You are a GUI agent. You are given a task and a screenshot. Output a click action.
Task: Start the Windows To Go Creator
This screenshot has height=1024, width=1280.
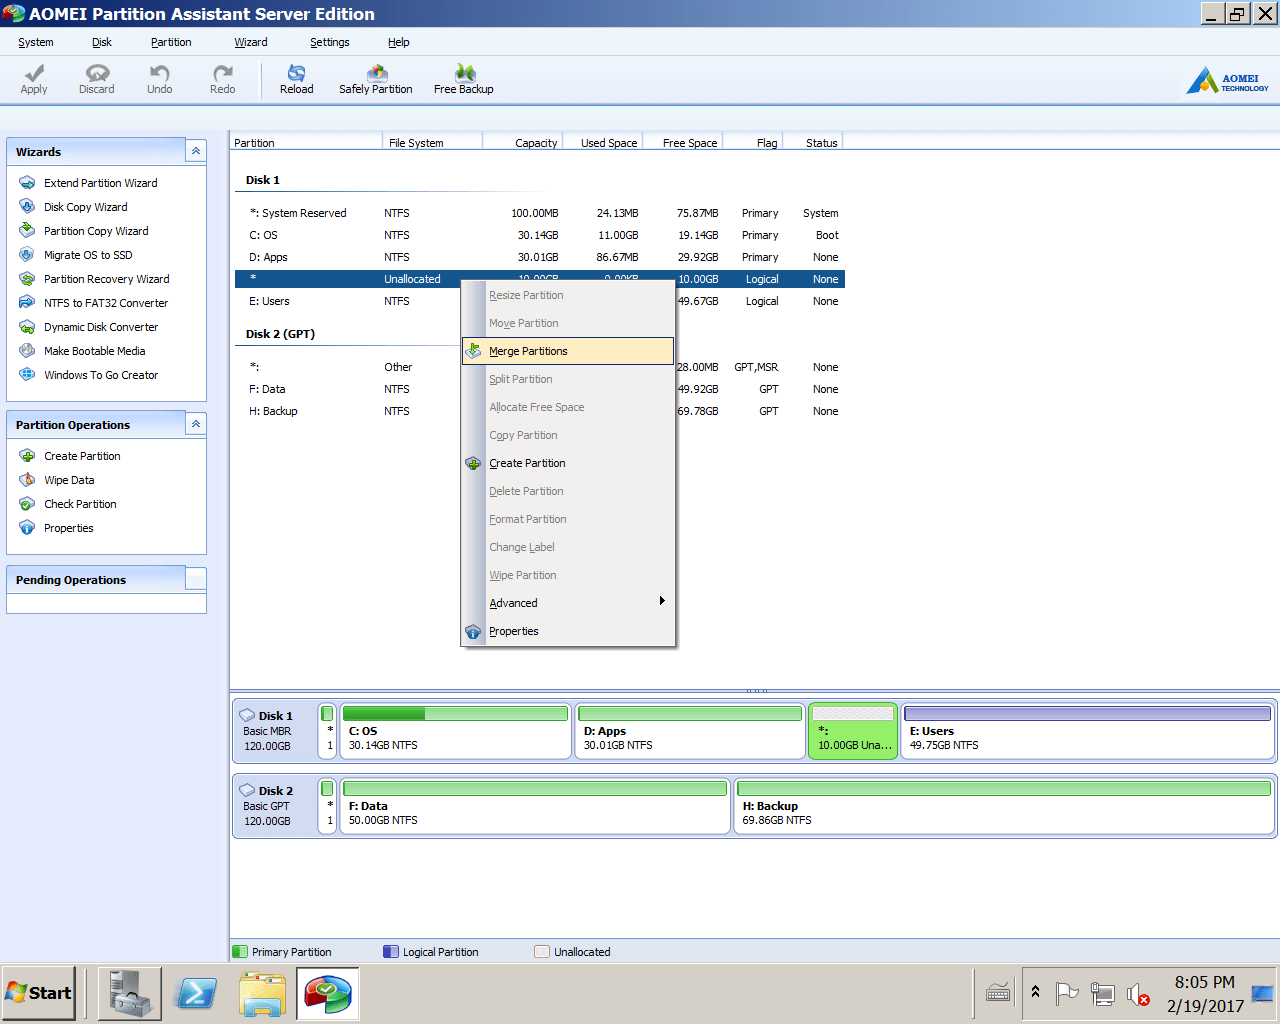100,375
